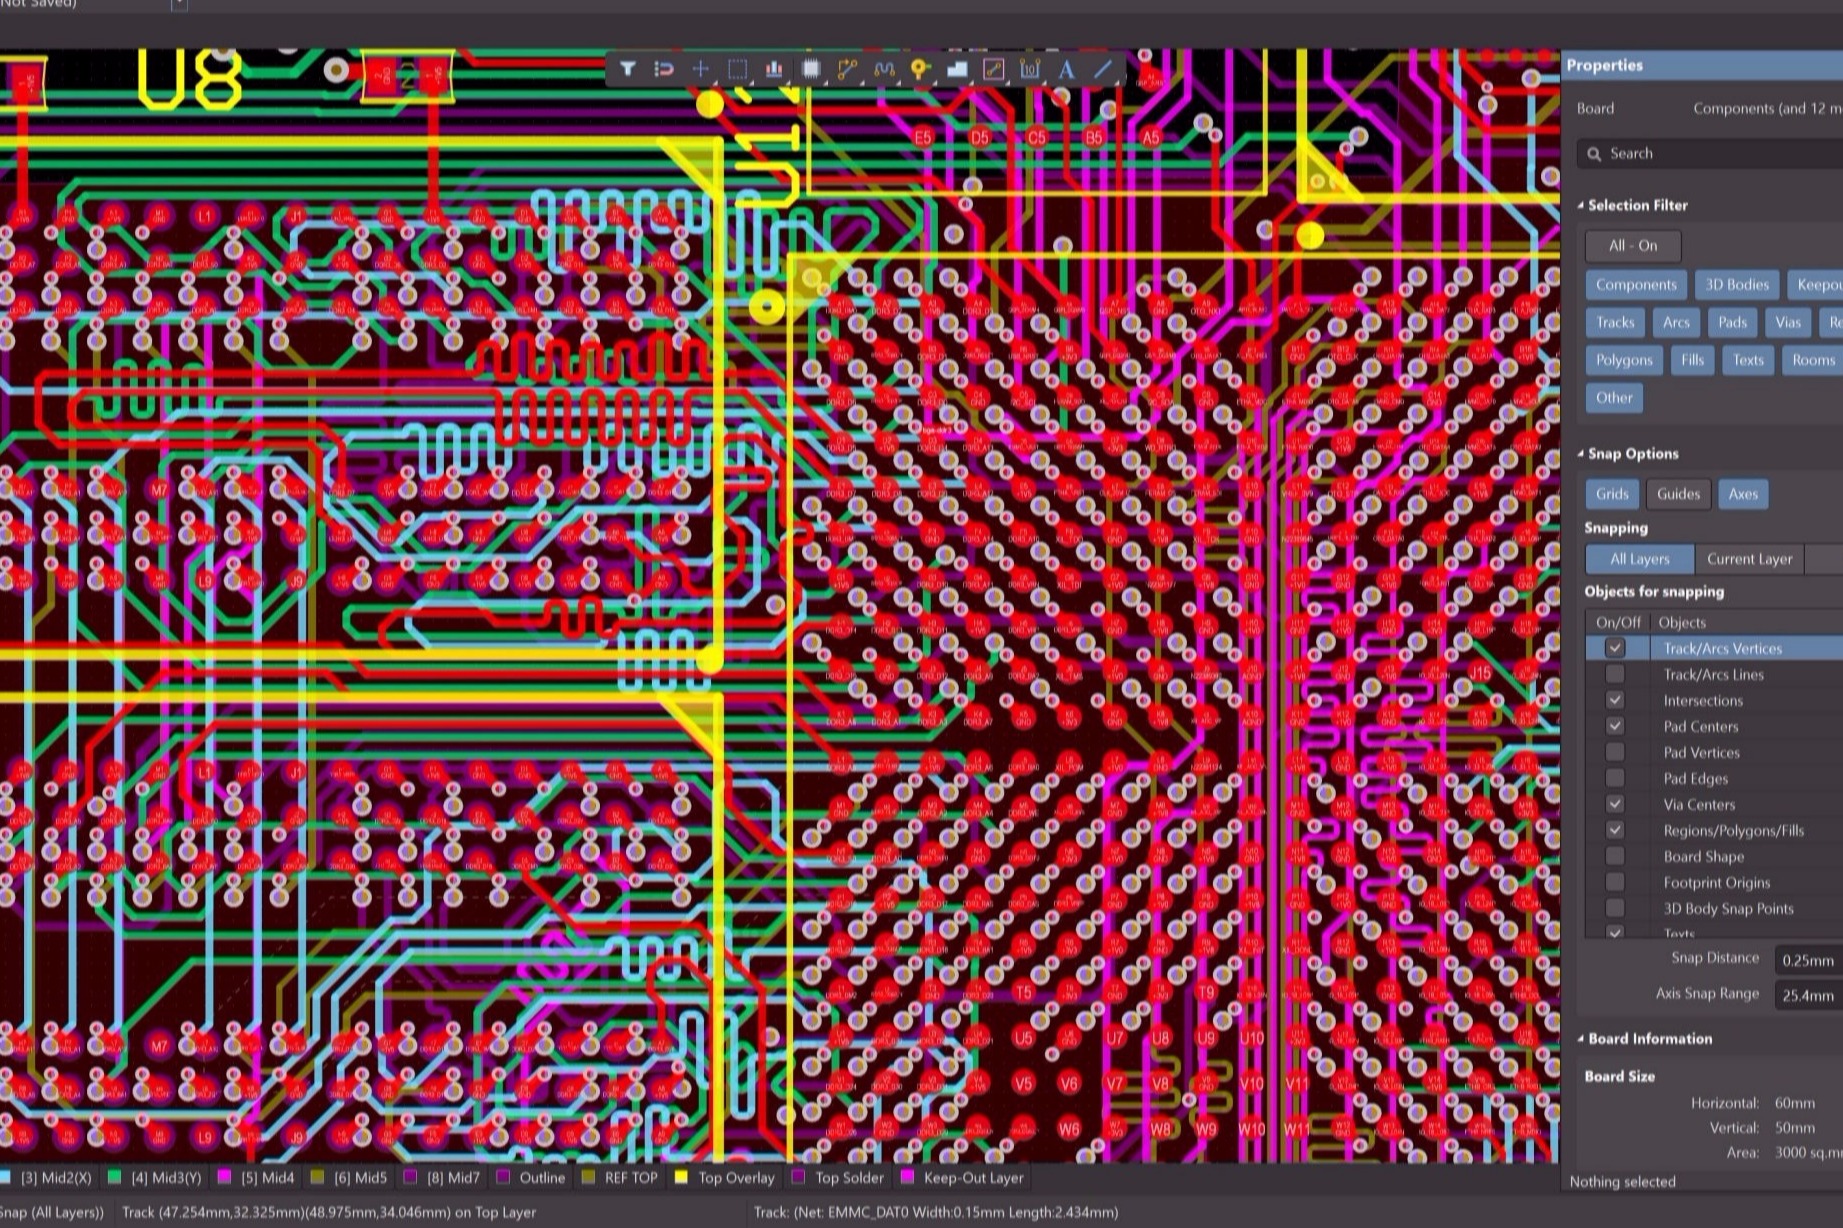
Task: Click the Snap Options magnet icon
Action: pyautogui.click(x=663, y=69)
